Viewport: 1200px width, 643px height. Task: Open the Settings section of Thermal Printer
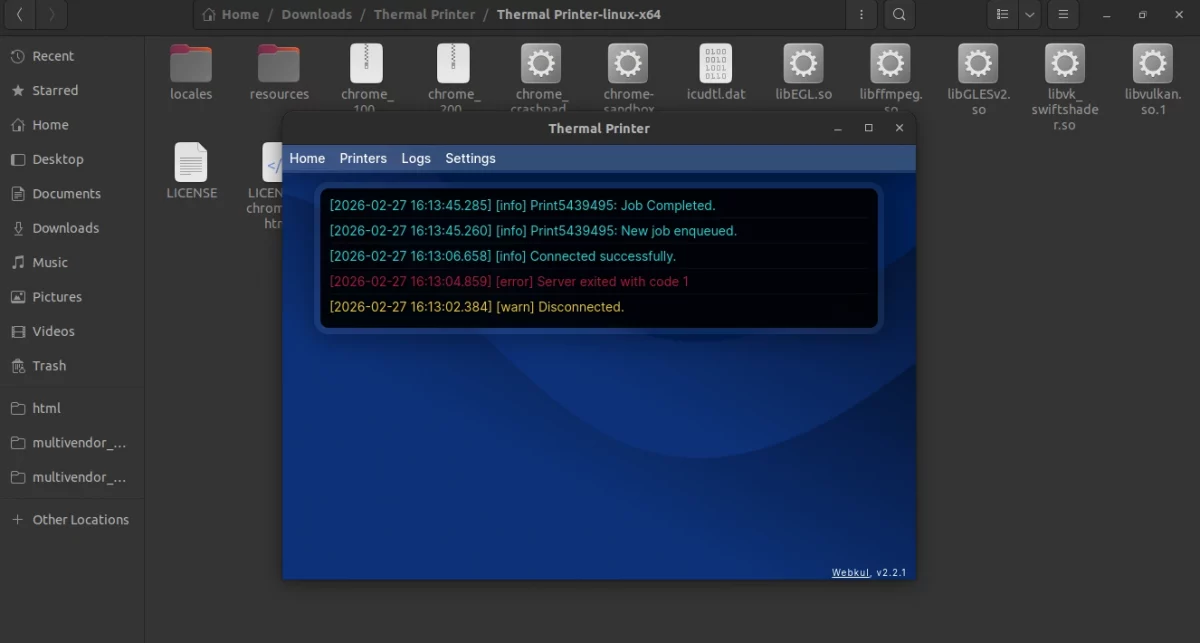pos(470,158)
